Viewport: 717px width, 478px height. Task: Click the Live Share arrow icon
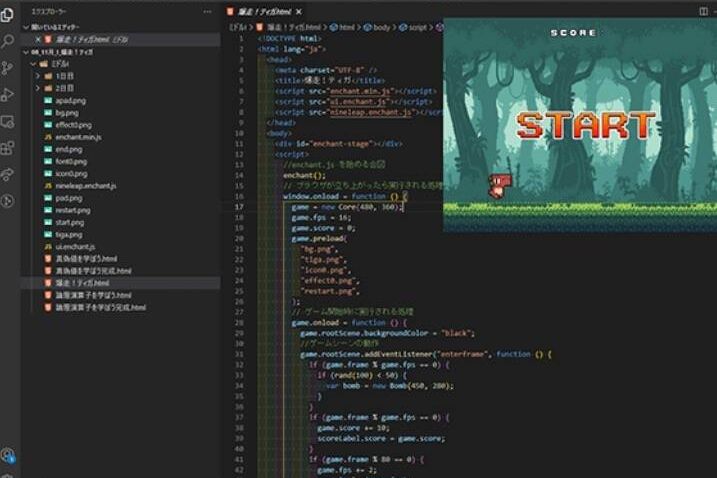(7, 174)
